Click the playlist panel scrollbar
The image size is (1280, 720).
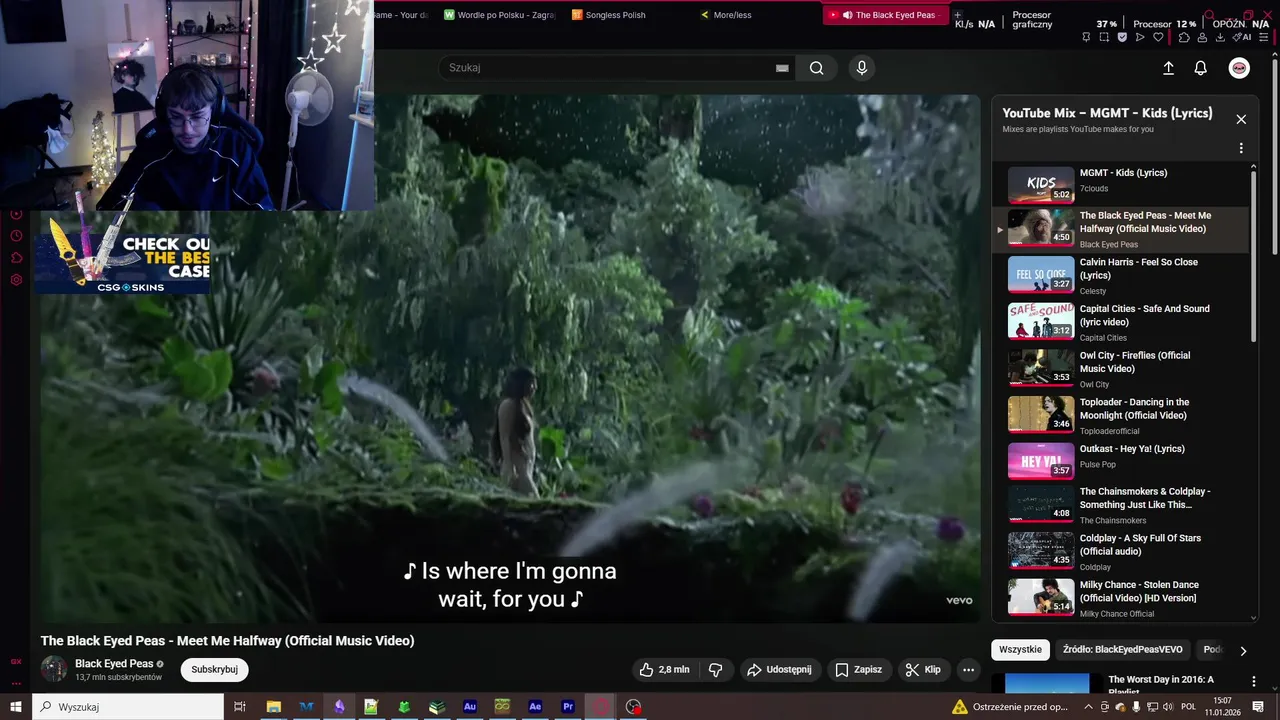coord(1254,255)
